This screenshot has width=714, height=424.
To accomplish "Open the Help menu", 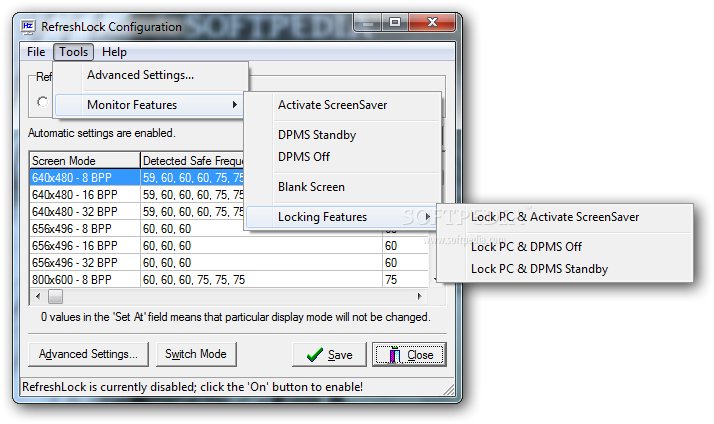I will click(x=114, y=52).
